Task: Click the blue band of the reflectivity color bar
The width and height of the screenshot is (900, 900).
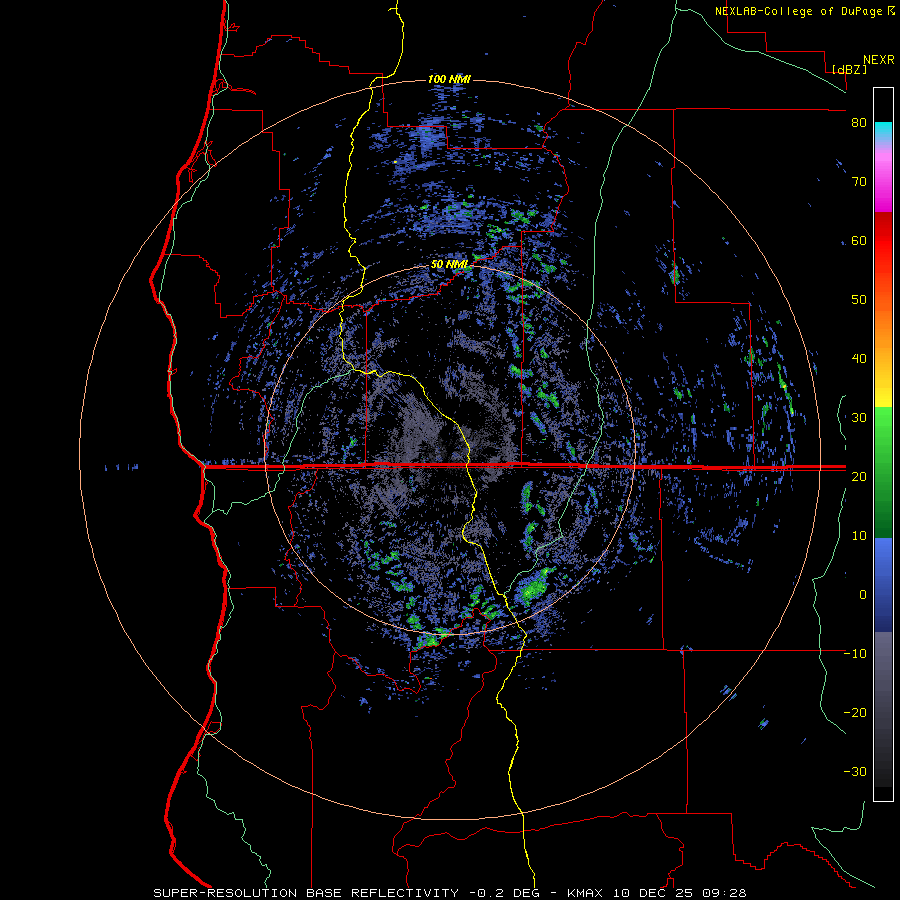Action: point(883,585)
